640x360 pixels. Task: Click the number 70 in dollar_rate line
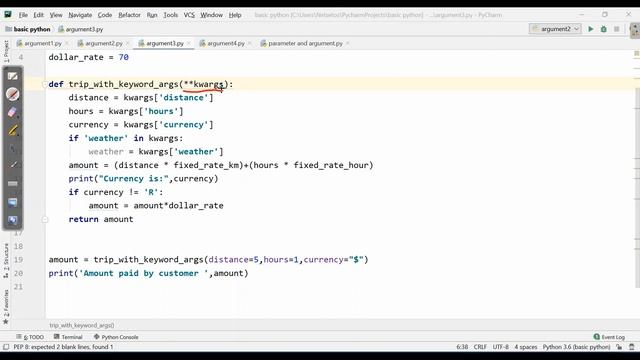pos(124,57)
